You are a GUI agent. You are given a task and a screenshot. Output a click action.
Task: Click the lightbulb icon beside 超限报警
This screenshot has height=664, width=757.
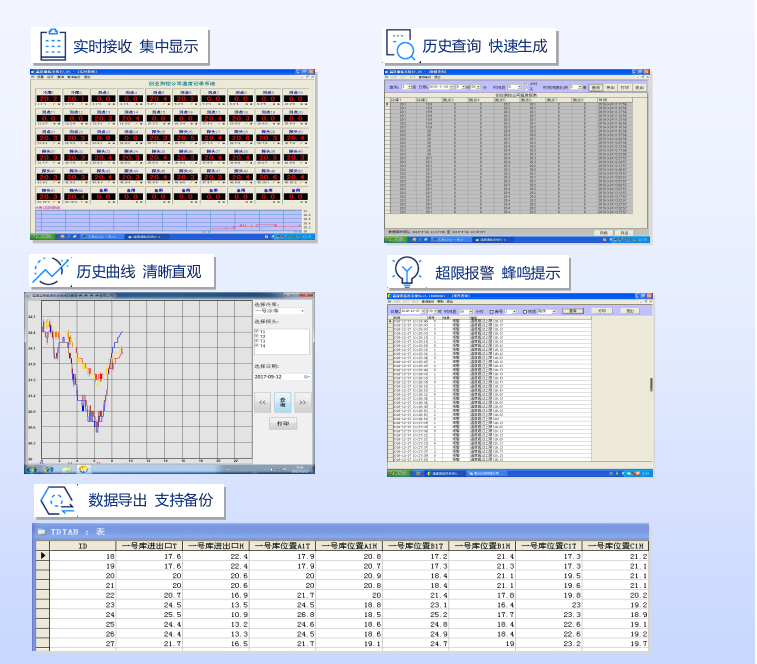coord(406,272)
